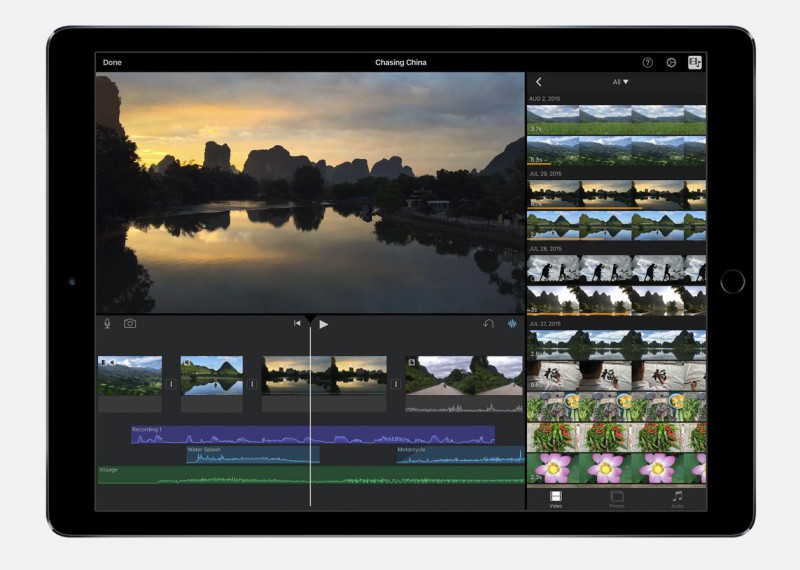Click the undo arrow icon
800x570 pixels.
[489, 324]
